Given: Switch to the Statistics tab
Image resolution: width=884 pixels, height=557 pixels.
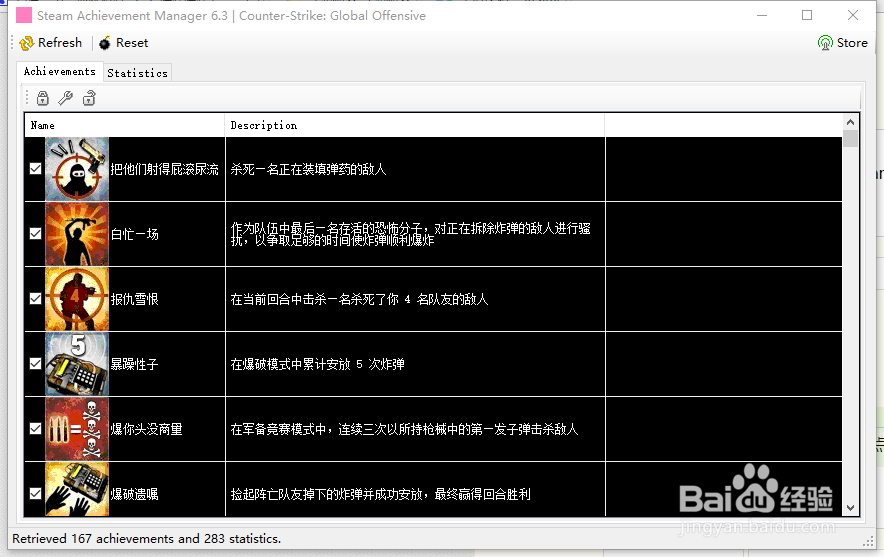Looking at the screenshot, I should pyautogui.click(x=138, y=73).
